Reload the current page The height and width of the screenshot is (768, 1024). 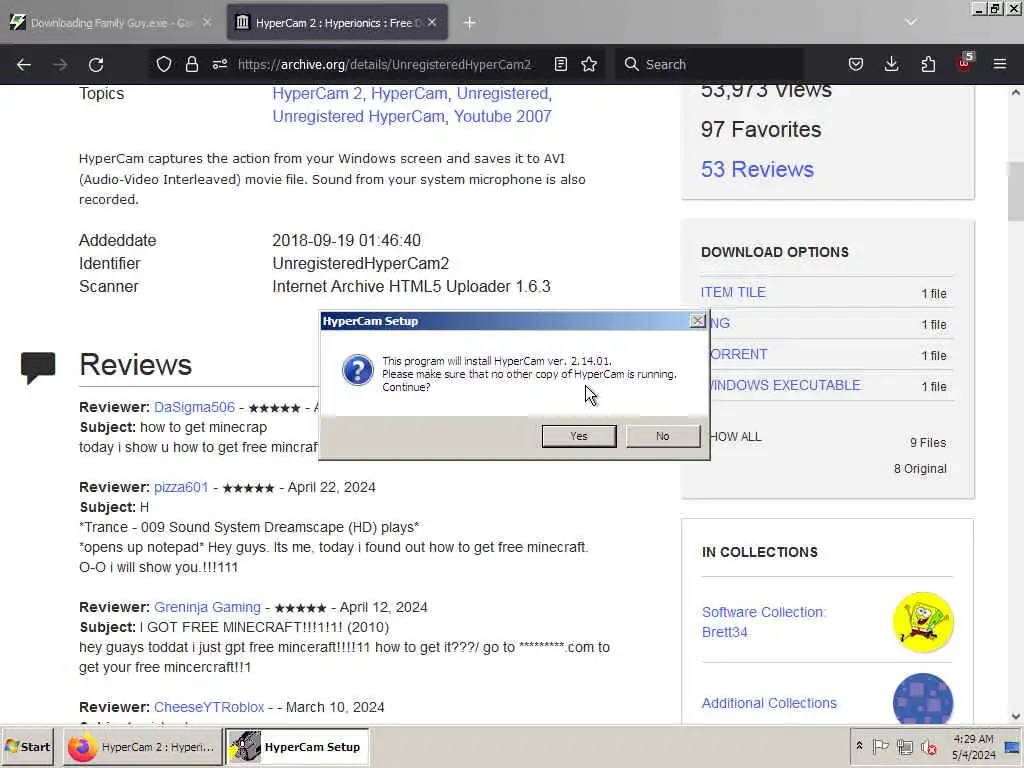click(x=96, y=64)
